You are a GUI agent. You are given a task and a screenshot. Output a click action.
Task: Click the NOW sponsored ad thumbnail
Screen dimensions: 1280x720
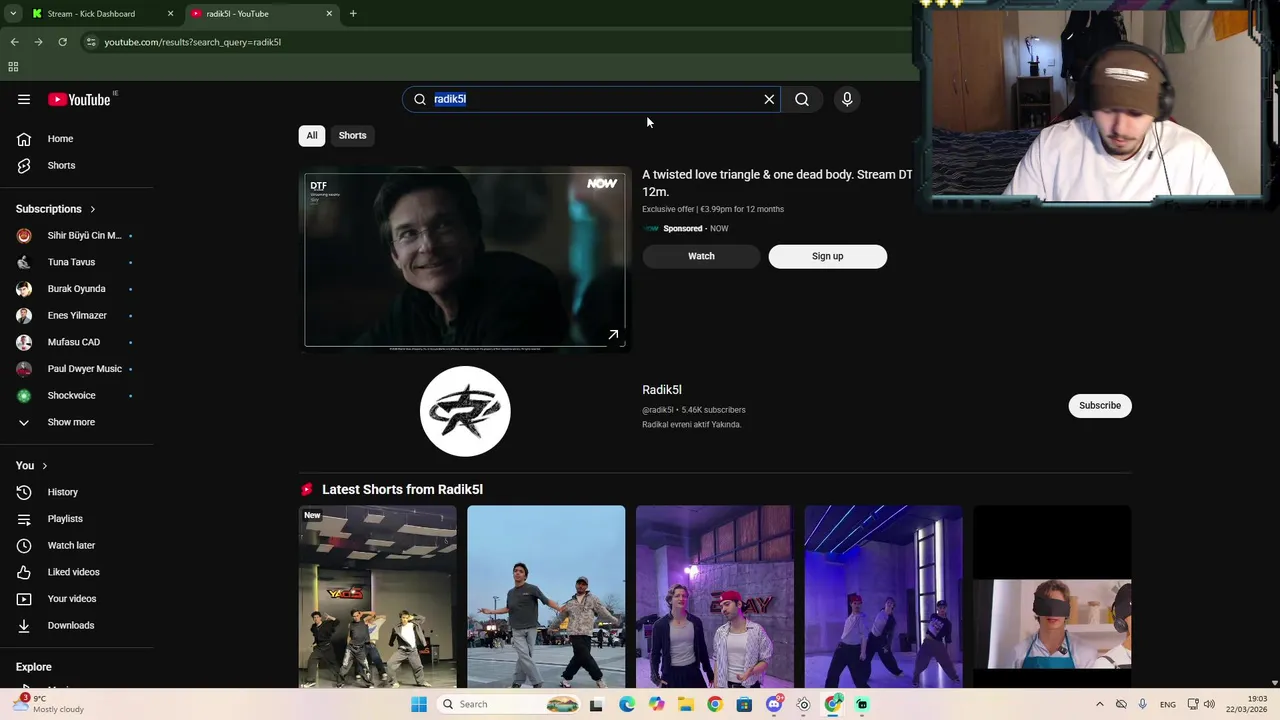[465, 260]
